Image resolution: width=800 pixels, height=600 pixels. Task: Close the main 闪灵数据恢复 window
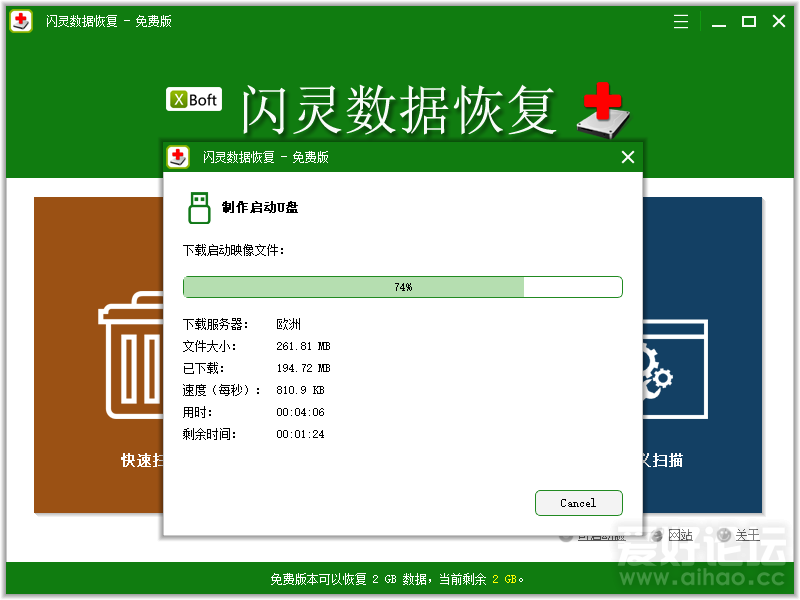coord(779,21)
